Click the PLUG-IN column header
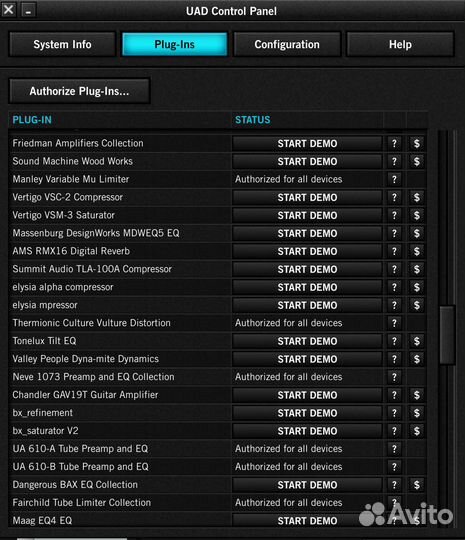 32,120
